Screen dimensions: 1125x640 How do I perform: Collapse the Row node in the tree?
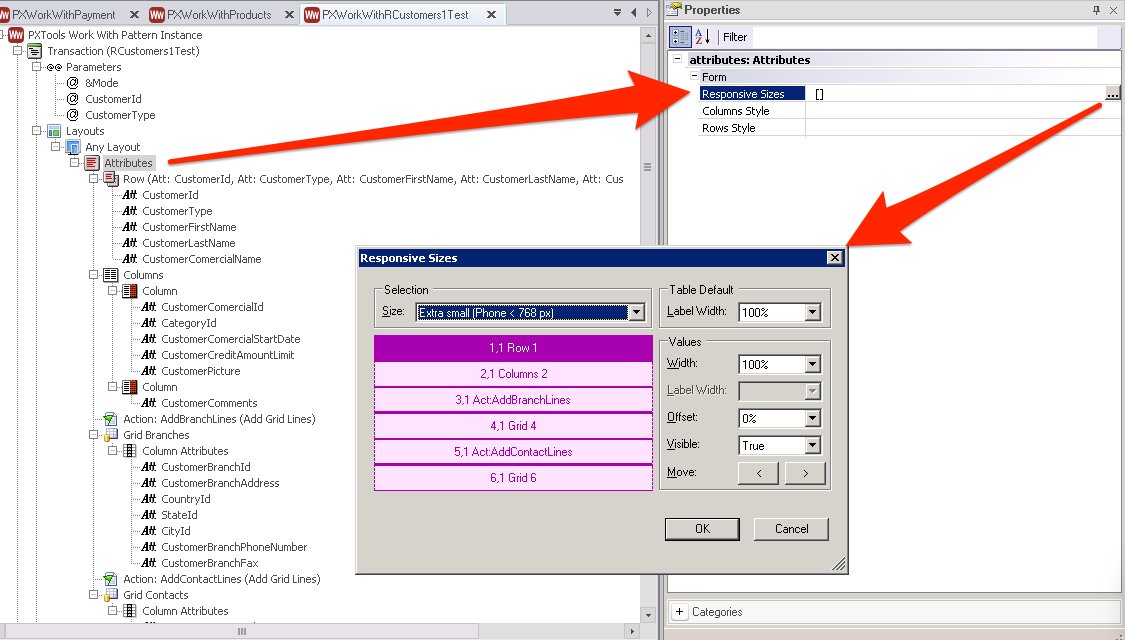pos(93,179)
